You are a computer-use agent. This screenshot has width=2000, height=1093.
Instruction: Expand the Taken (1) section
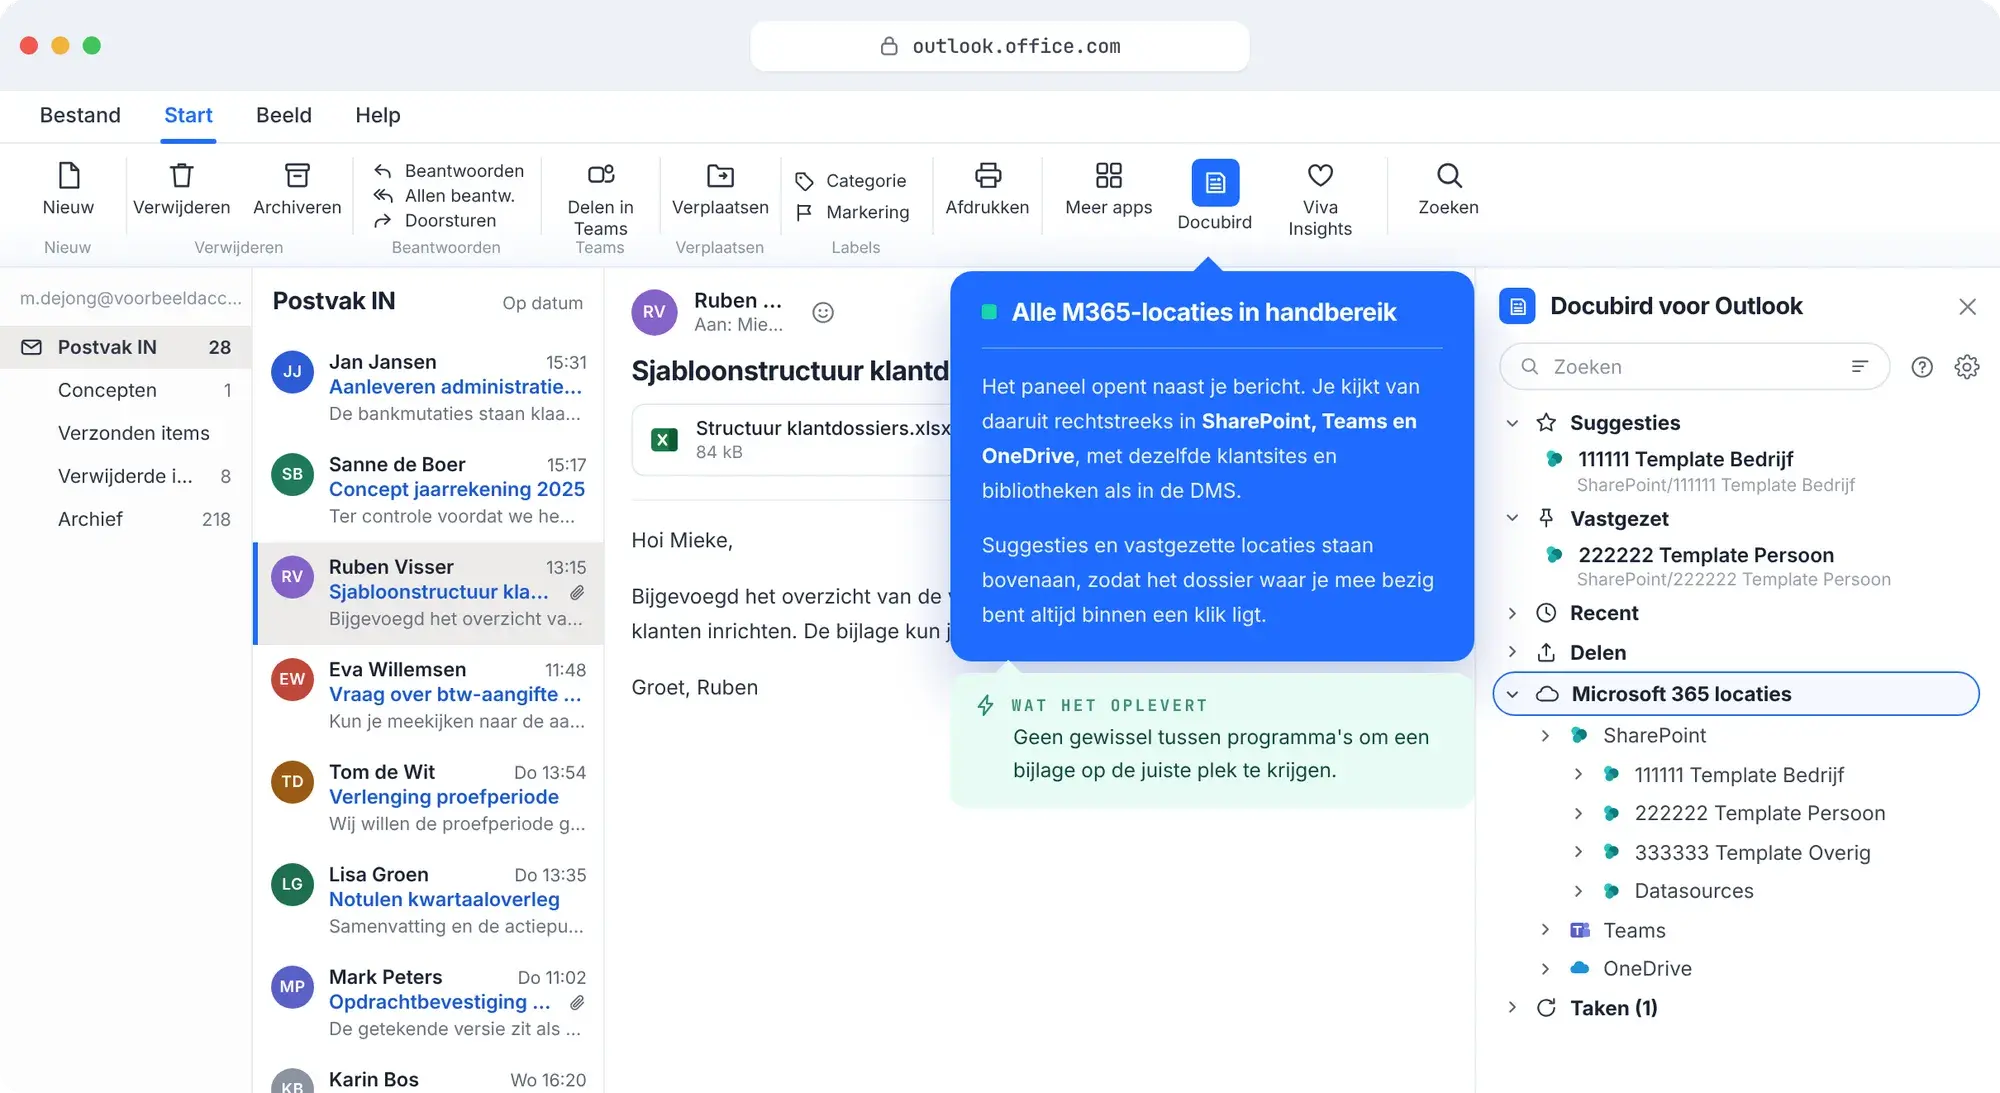1513,1007
